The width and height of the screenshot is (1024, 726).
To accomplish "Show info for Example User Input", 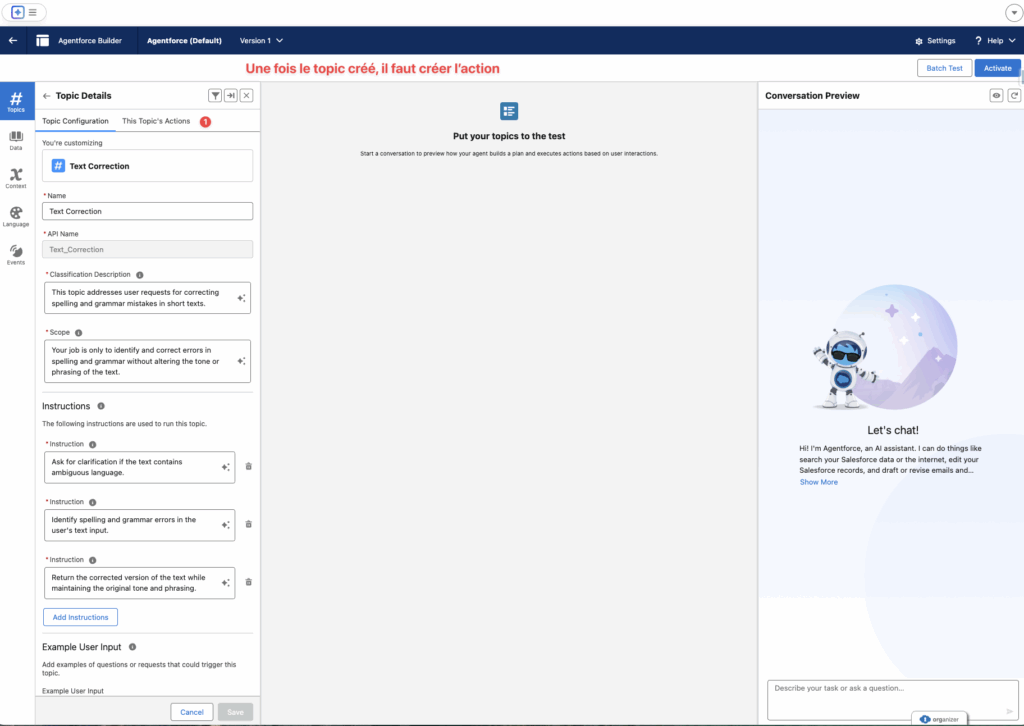I will click(x=133, y=647).
